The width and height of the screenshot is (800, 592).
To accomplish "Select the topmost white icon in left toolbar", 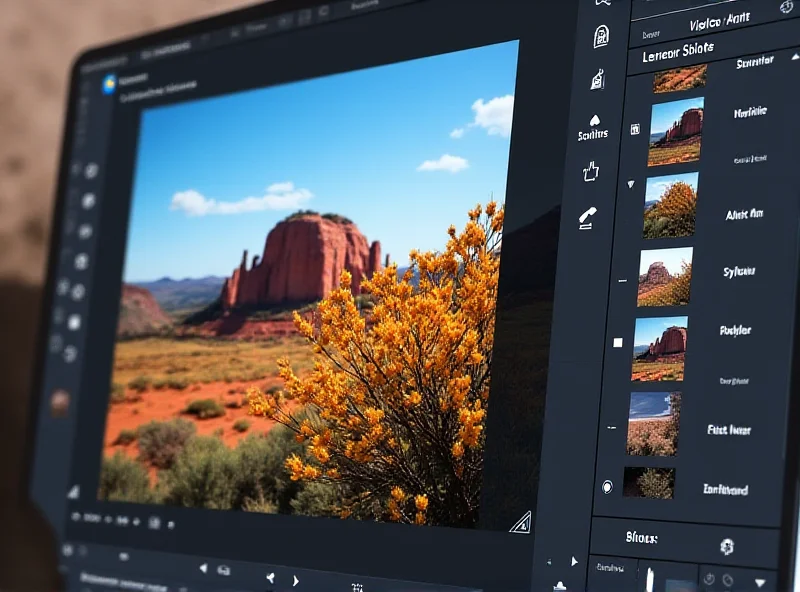I will point(91,170).
